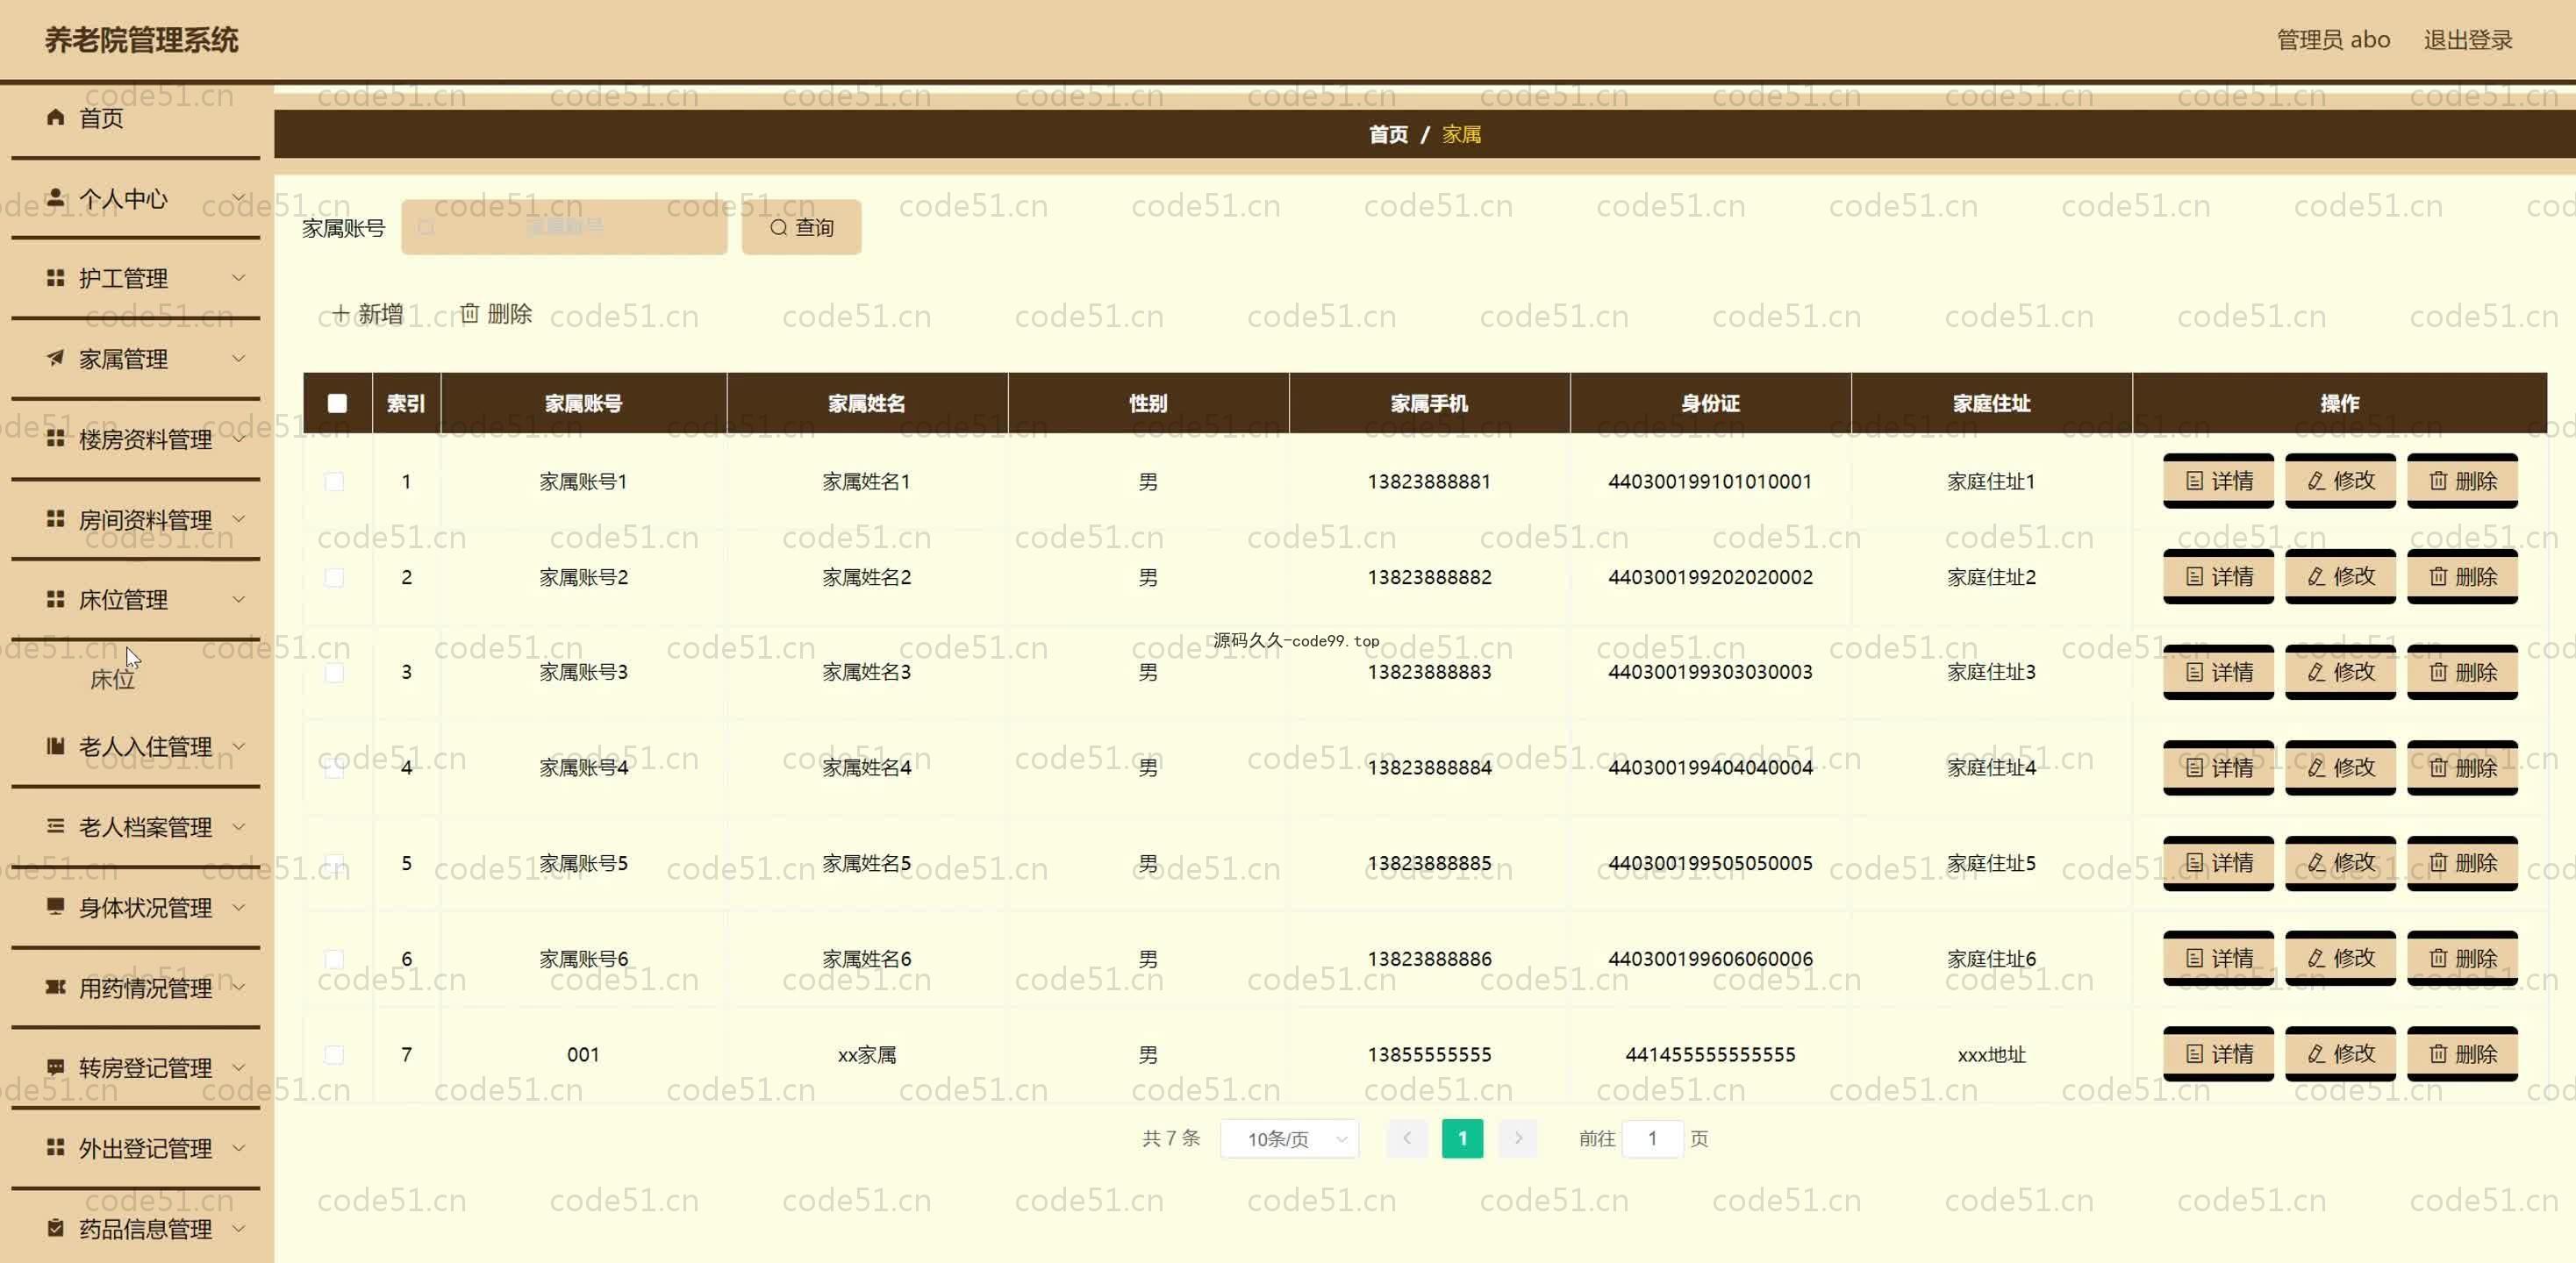This screenshot has width=2576, height=1263.
Task: Click the icon beside 老人入住管理
Action: pyautogui.click(x=56, y=745)
